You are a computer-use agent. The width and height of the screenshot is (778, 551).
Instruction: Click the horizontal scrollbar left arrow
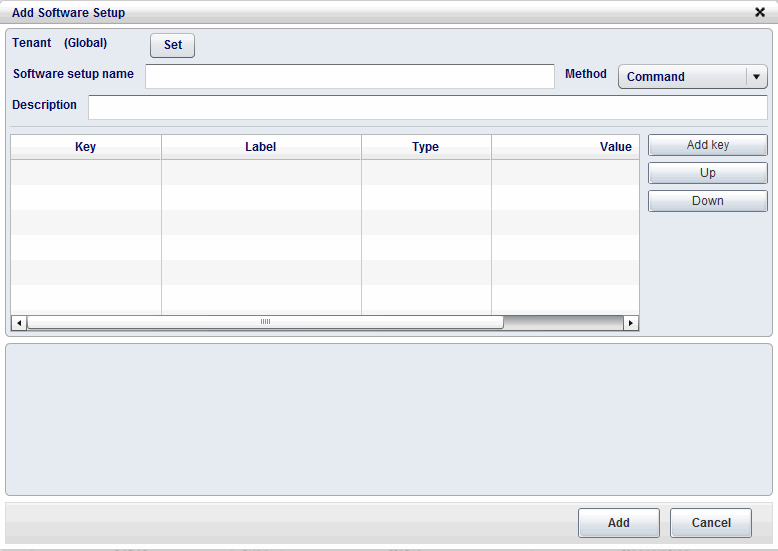pos(19,323)
